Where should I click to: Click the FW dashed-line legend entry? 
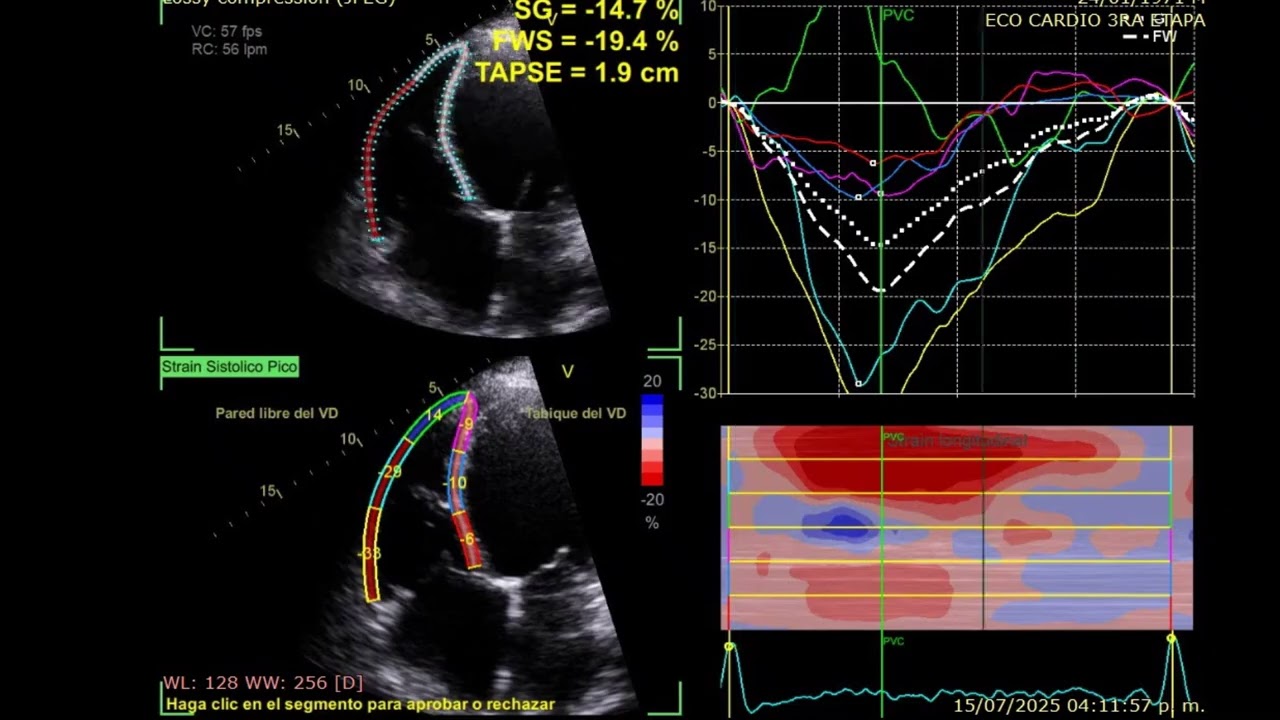(1150, 37)
